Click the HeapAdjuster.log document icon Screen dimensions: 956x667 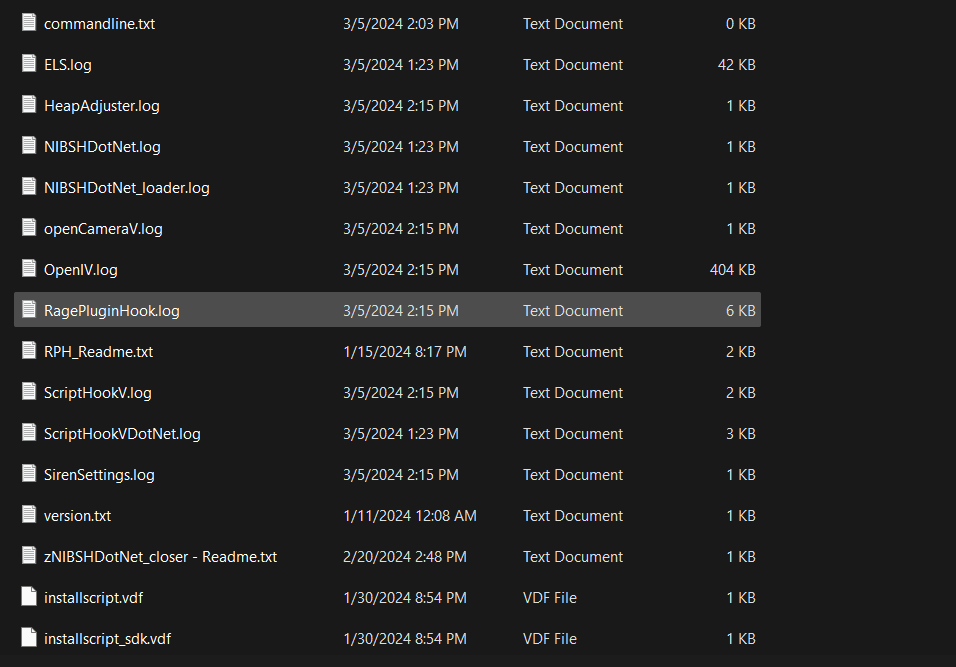(29, 105)
